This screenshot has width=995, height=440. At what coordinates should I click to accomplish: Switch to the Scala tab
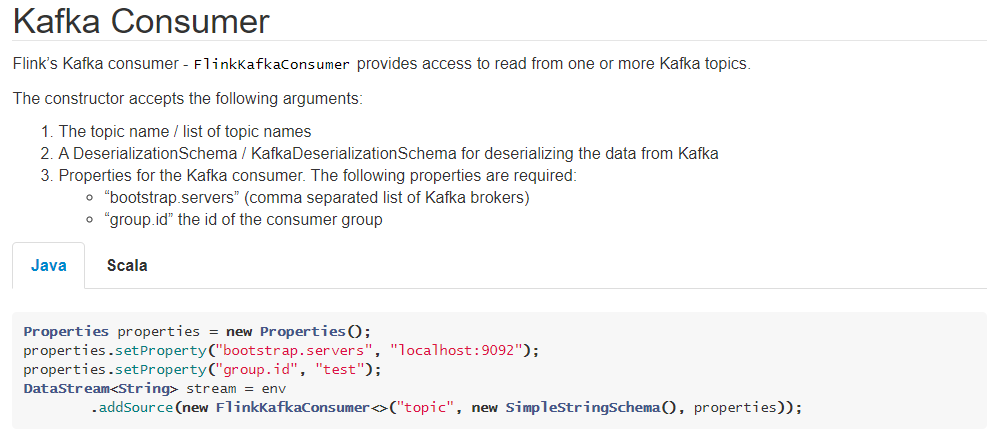(127, 265)
